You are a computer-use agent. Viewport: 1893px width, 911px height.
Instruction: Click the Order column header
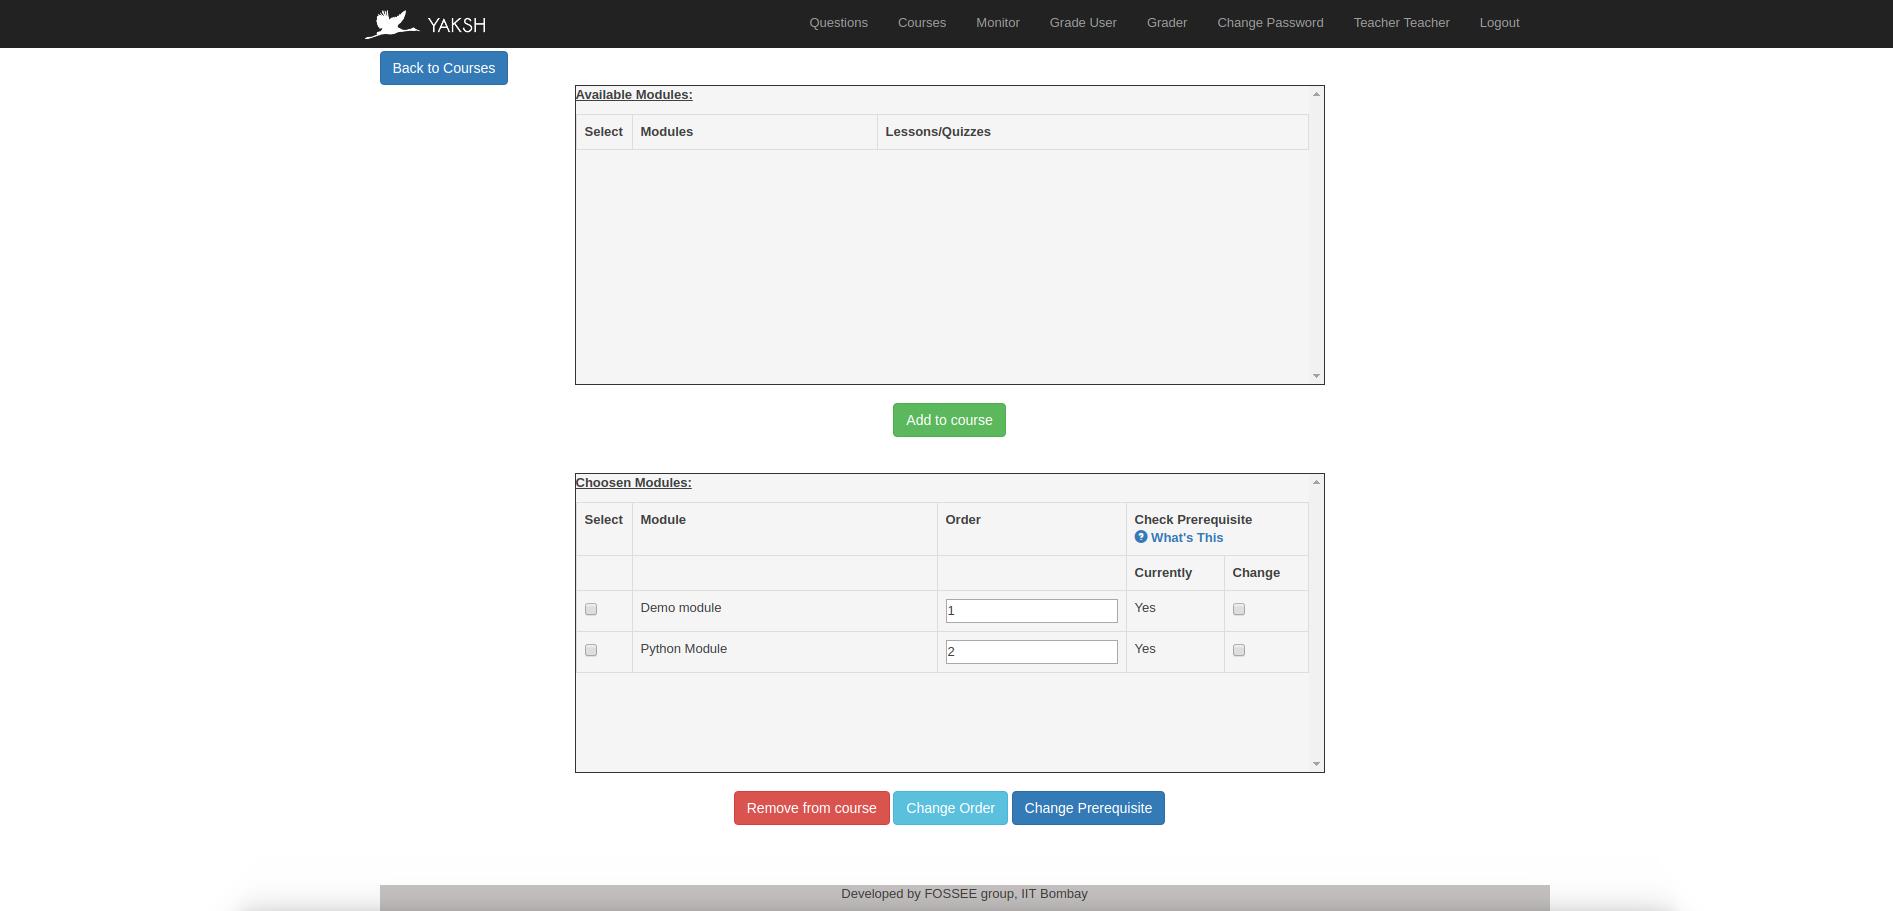(963, 520)
